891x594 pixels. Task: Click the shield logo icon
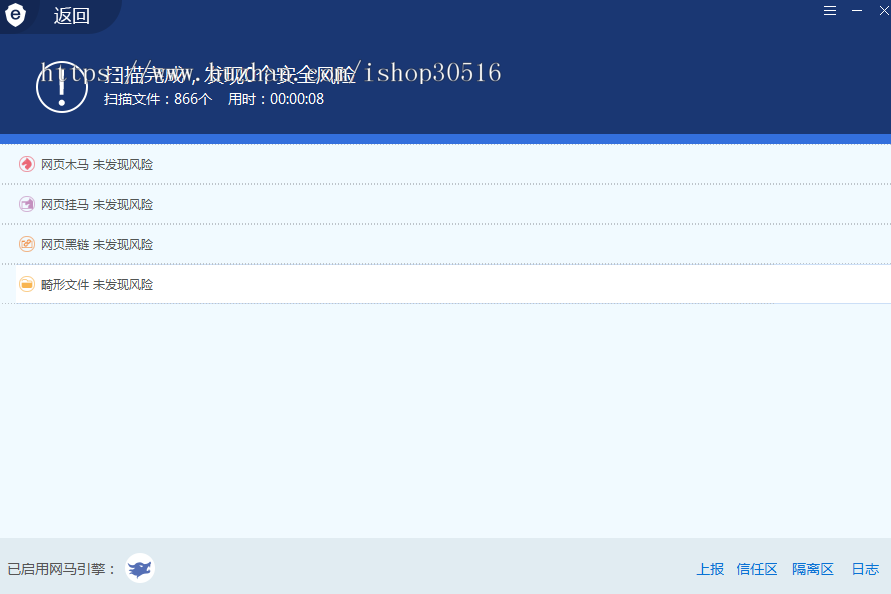point(15,15)
